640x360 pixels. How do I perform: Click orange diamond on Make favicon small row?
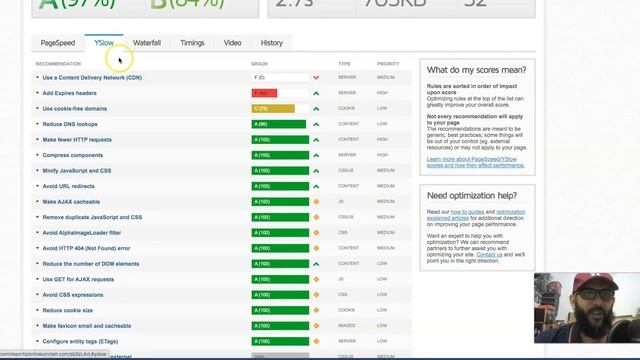point(316,326)
